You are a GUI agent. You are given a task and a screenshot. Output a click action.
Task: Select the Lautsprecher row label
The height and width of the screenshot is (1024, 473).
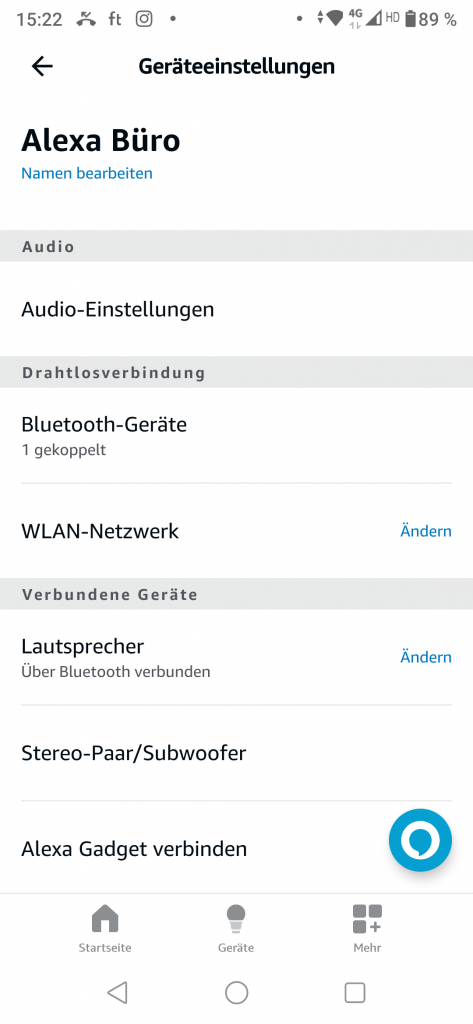82,646
